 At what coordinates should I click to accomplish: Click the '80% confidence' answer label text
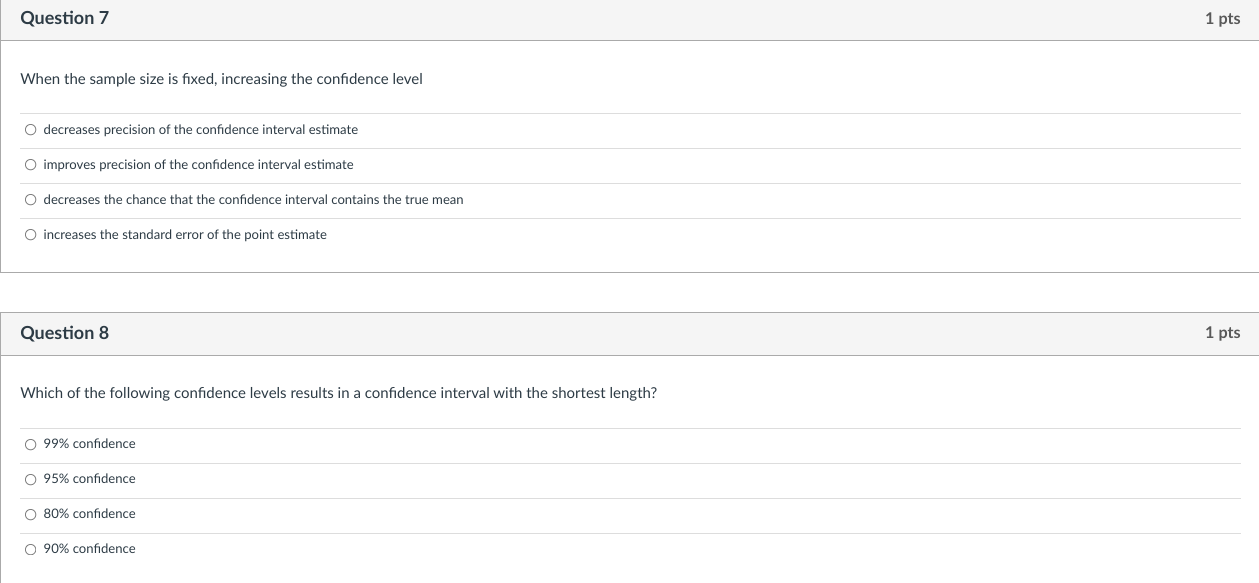(89, 514)
